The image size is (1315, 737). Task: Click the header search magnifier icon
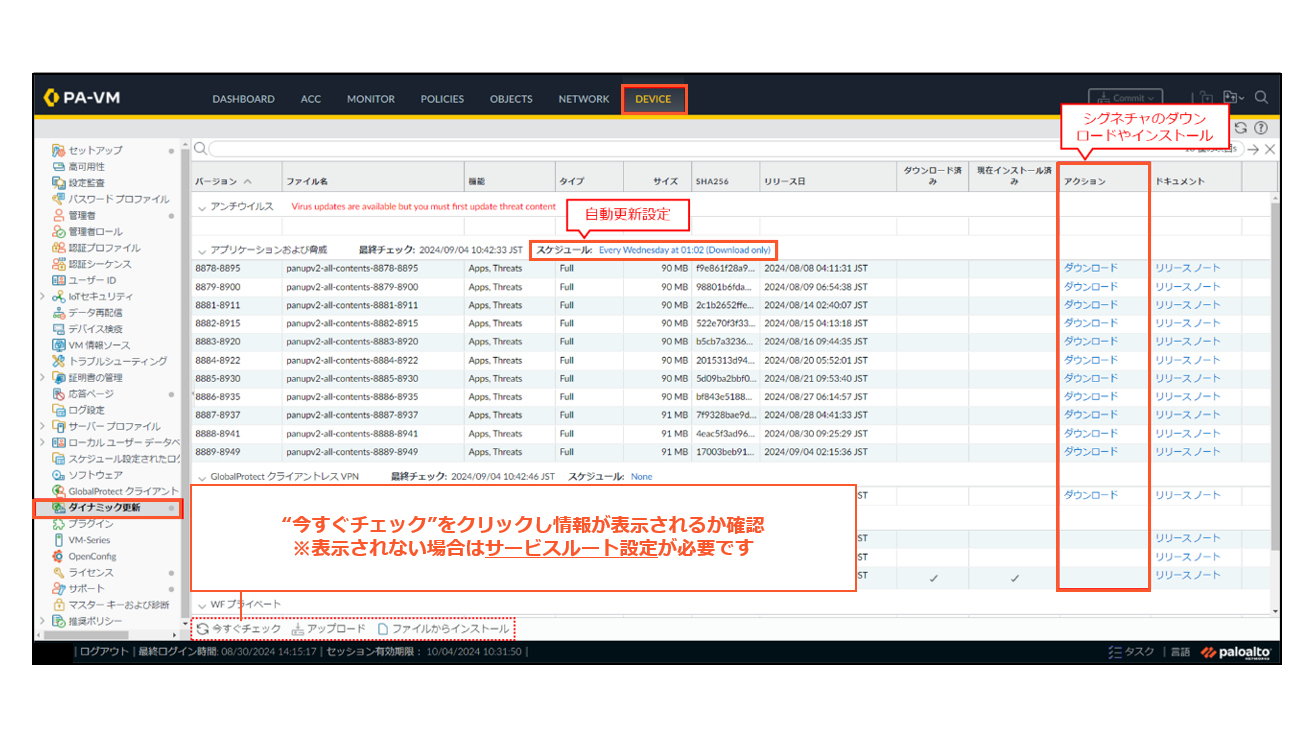[1261, 98]
